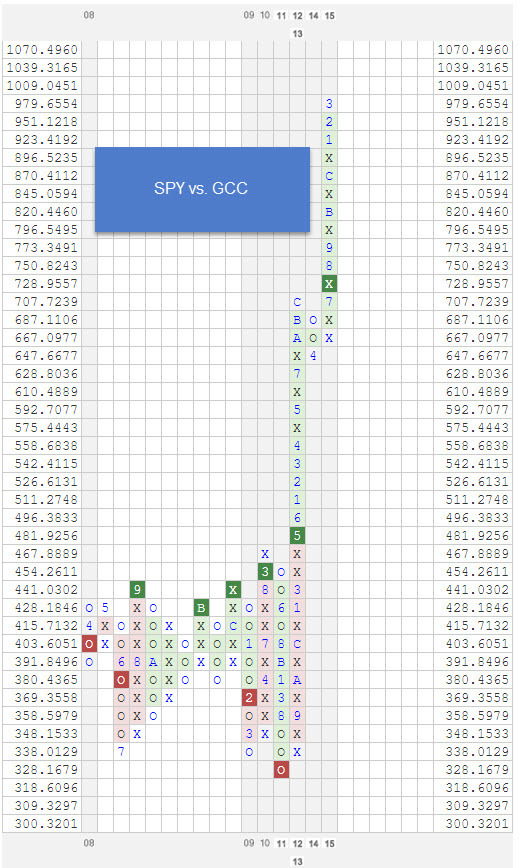Click the X in the 896.5235 row

click(x=329, y=158)
